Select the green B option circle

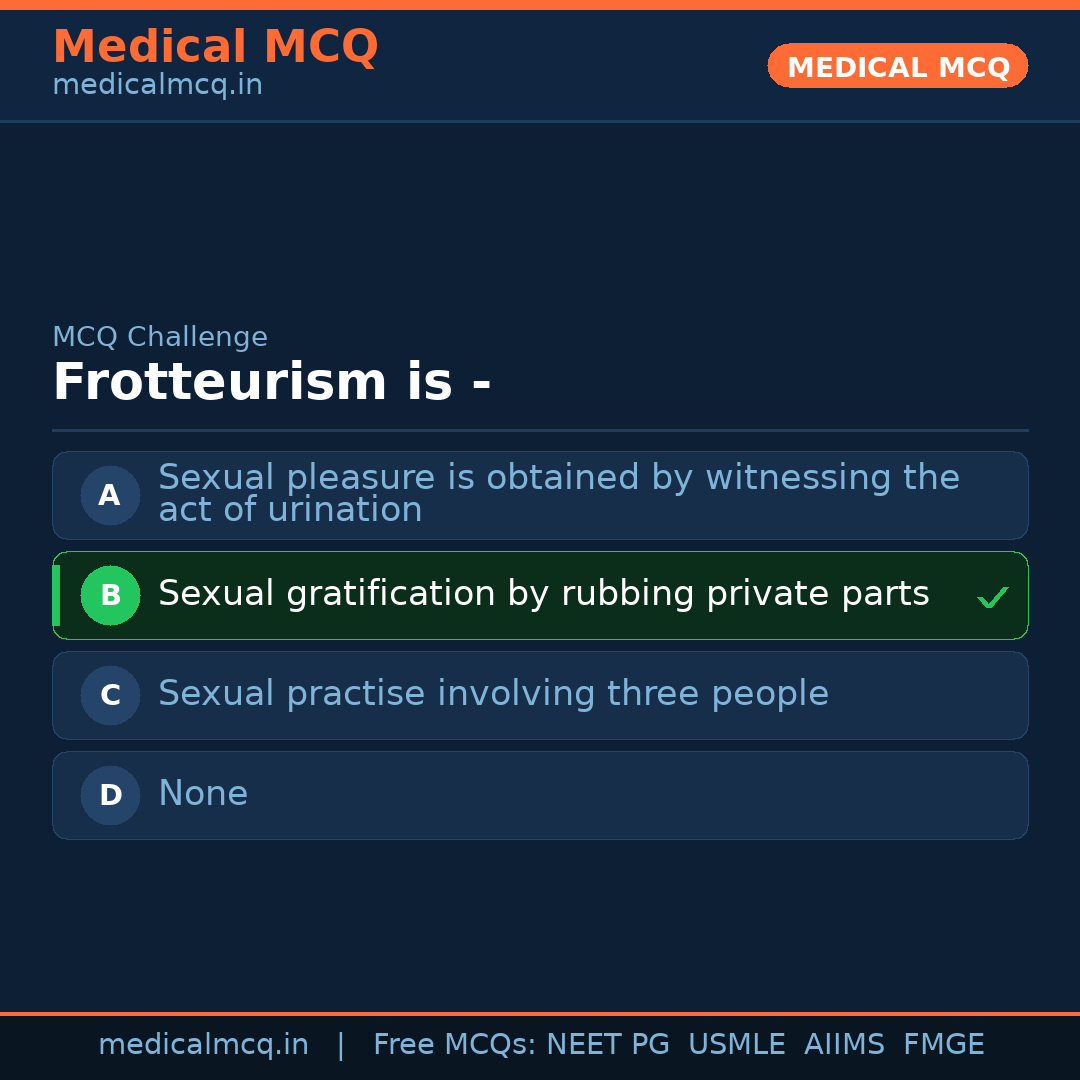pyautogui.click(x=110, y=595)
